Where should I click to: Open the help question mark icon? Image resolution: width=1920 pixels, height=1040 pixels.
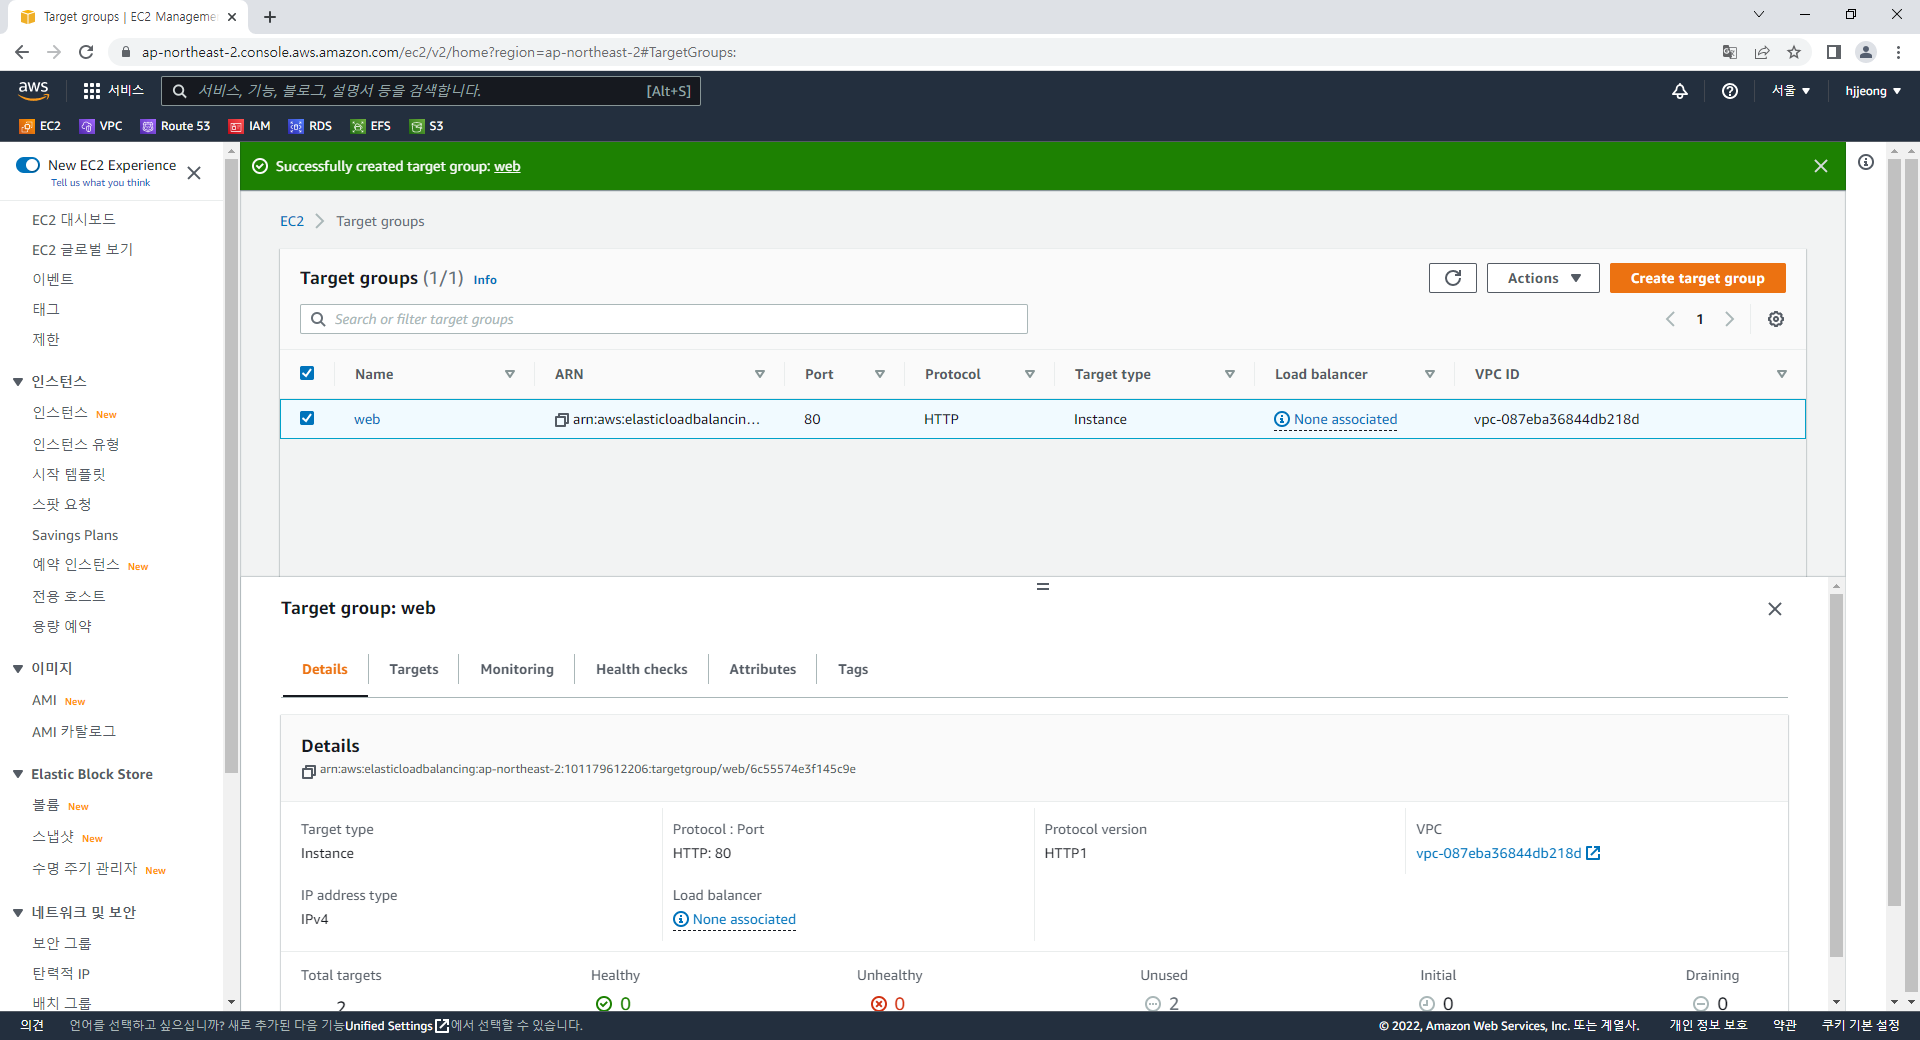pos(1730,91)
